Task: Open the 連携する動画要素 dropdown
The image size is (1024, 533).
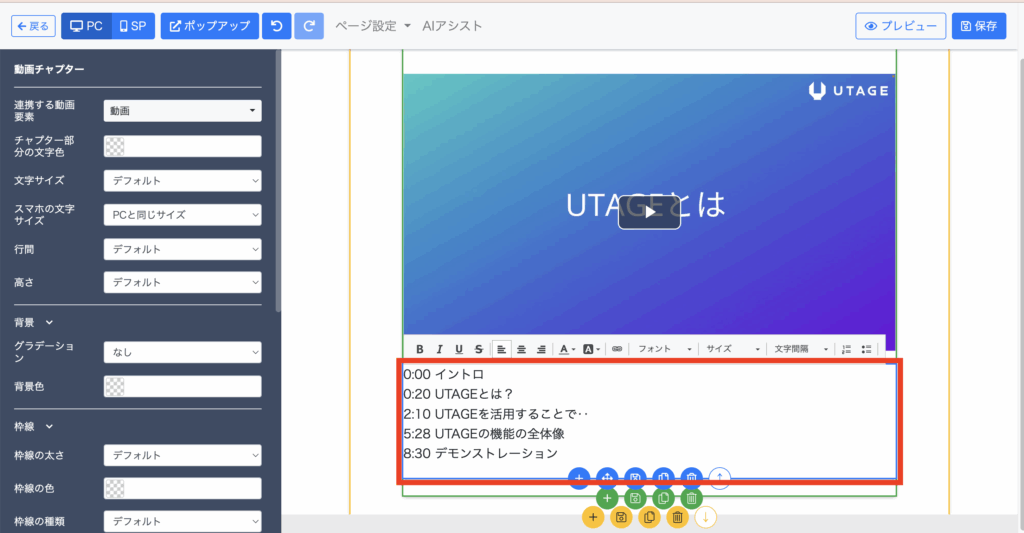Action: (x=183, y=110)
